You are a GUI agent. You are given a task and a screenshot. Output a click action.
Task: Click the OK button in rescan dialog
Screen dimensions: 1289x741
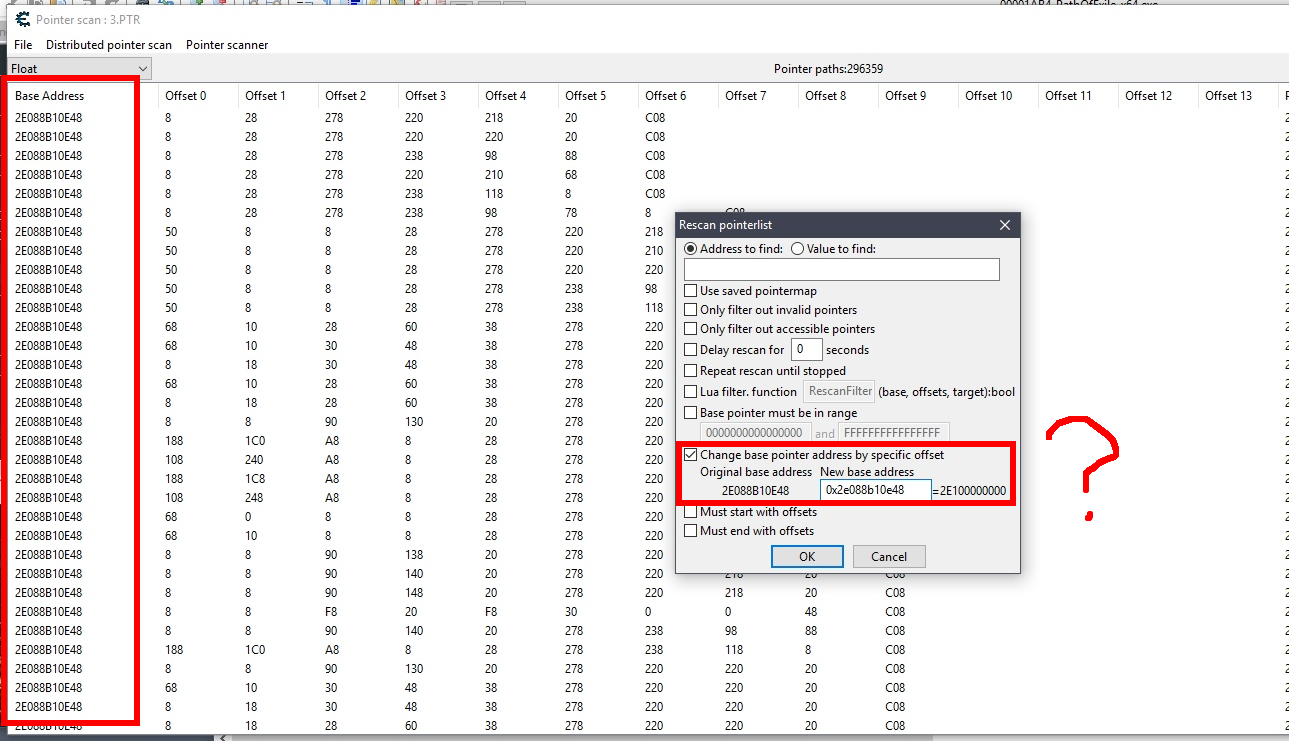[x=807, y=557]
